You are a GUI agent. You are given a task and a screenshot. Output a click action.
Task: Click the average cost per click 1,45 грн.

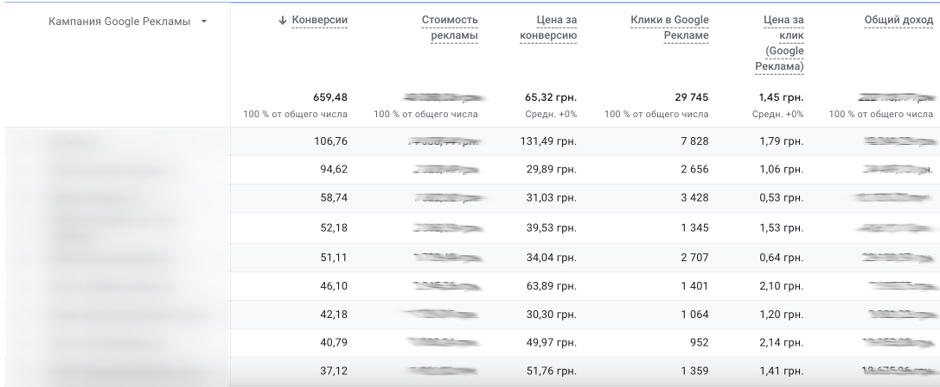[x=781, y=97]
